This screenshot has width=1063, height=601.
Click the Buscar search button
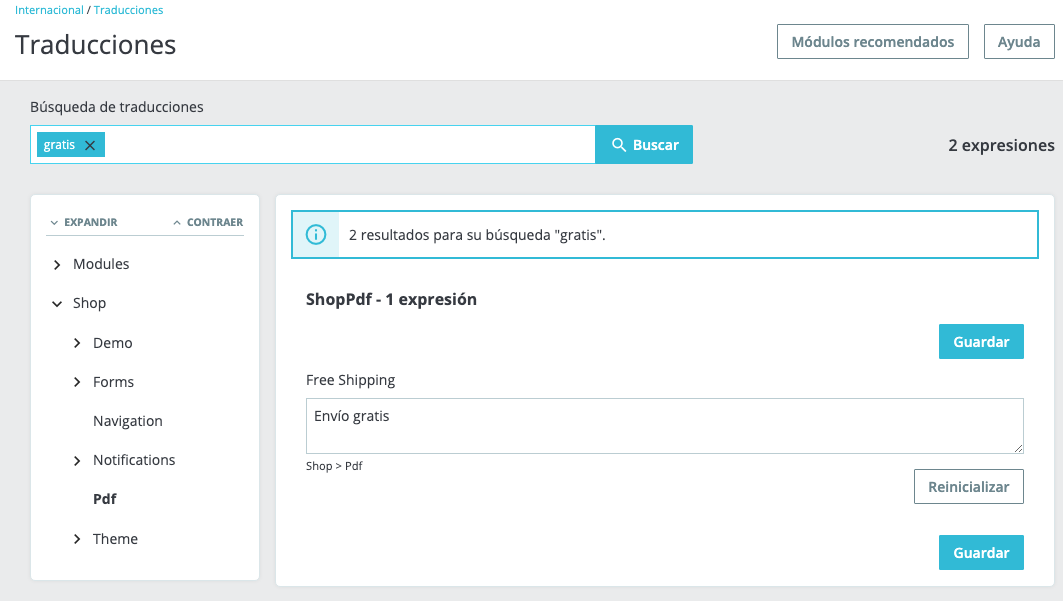pos(644,145)
